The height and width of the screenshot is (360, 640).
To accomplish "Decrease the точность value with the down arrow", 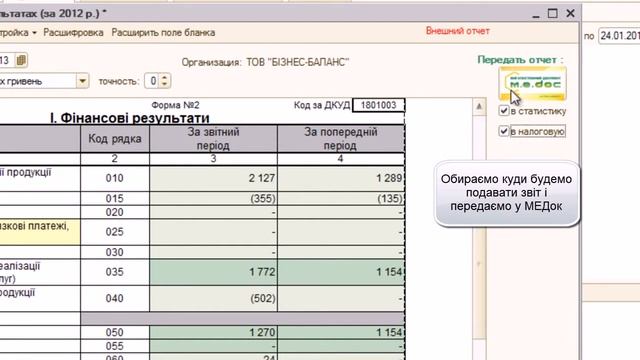I will pos(164,84).
